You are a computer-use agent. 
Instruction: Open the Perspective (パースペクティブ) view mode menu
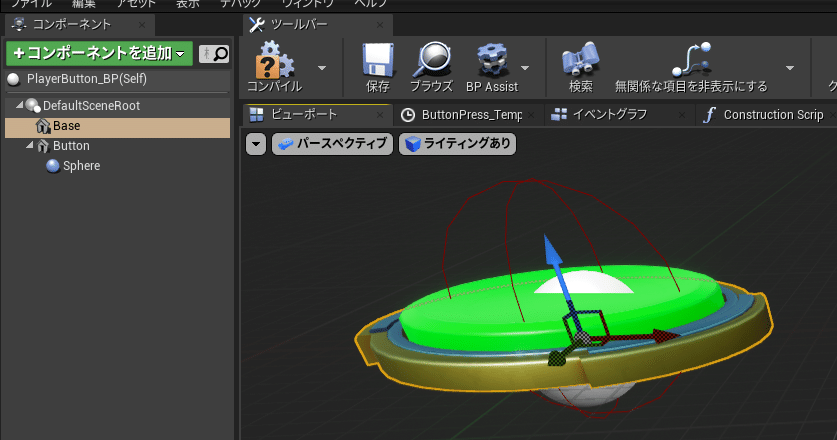[x=332, y=144]
